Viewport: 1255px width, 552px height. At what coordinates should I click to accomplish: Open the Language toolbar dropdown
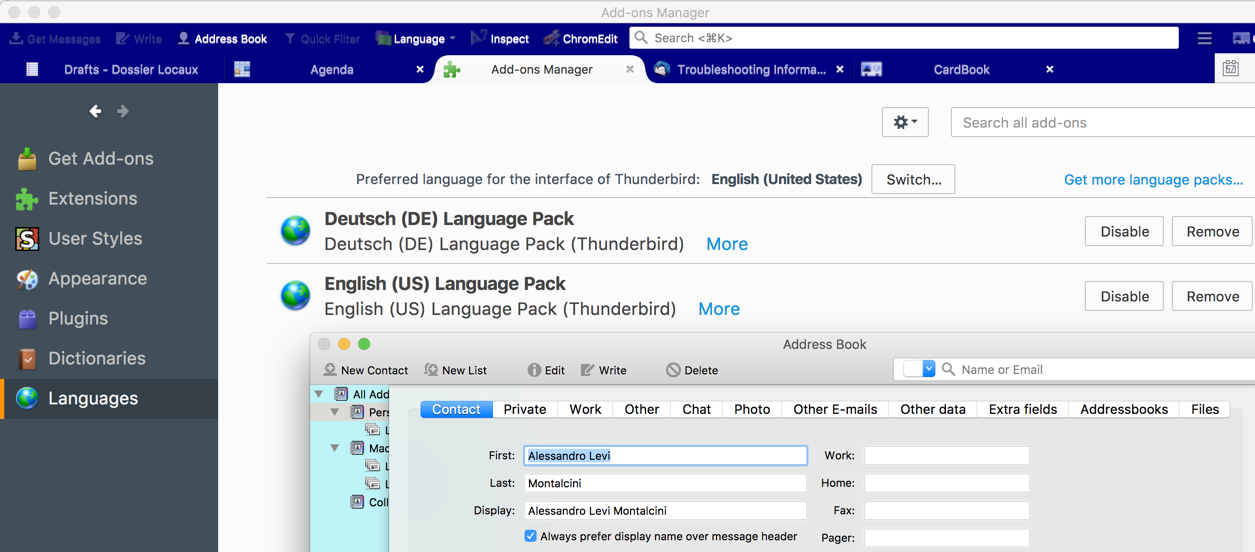415,39
